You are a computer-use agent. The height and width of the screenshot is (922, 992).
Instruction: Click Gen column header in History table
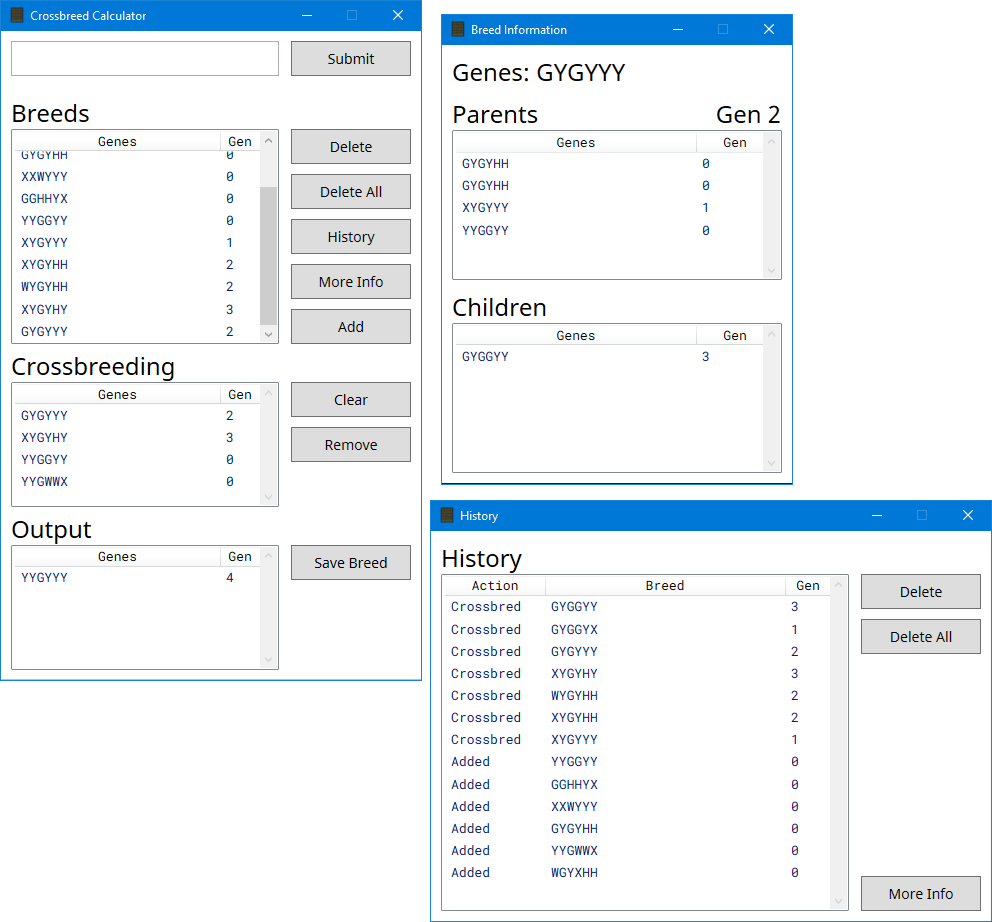pyautogui.click(x=807, y=585)
